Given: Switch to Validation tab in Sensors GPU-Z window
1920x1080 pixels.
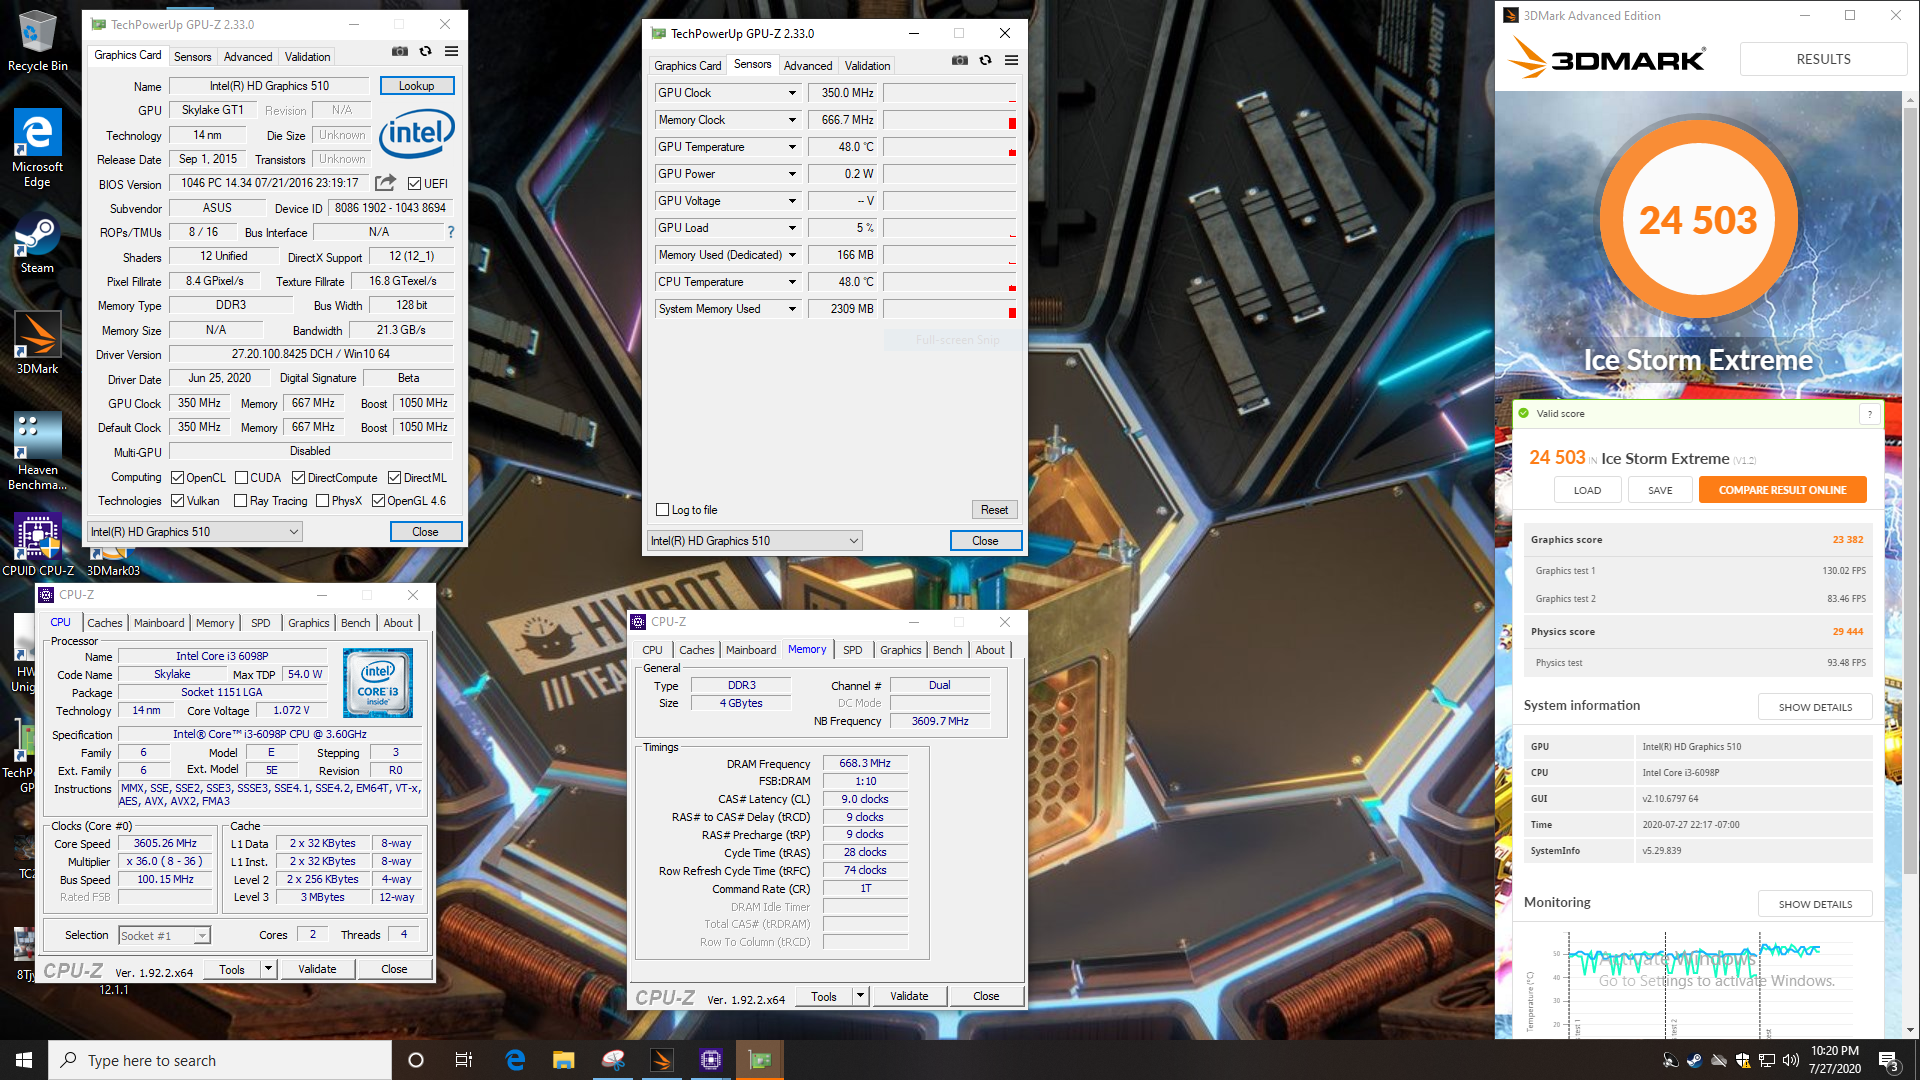Looking at the screenshot, I should (x=867, y=66).
